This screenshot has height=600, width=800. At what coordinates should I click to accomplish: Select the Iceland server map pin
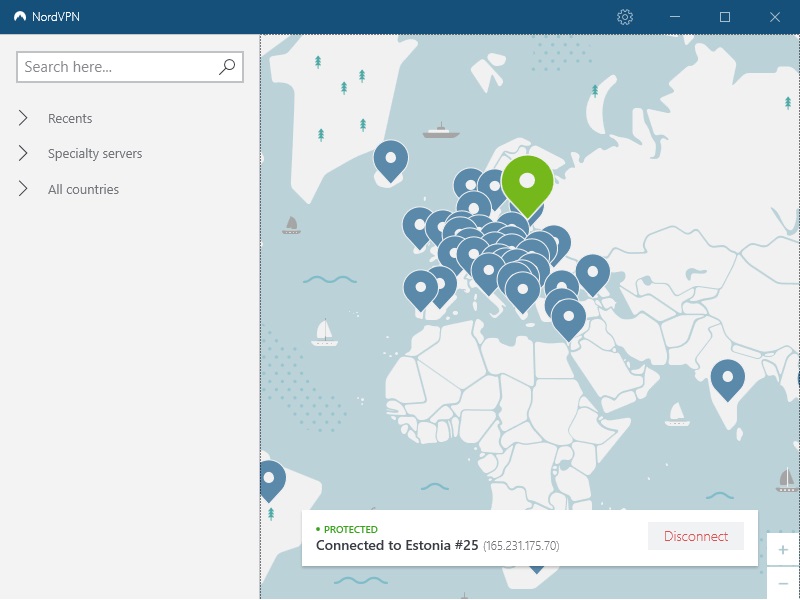[x=390, y=161]
